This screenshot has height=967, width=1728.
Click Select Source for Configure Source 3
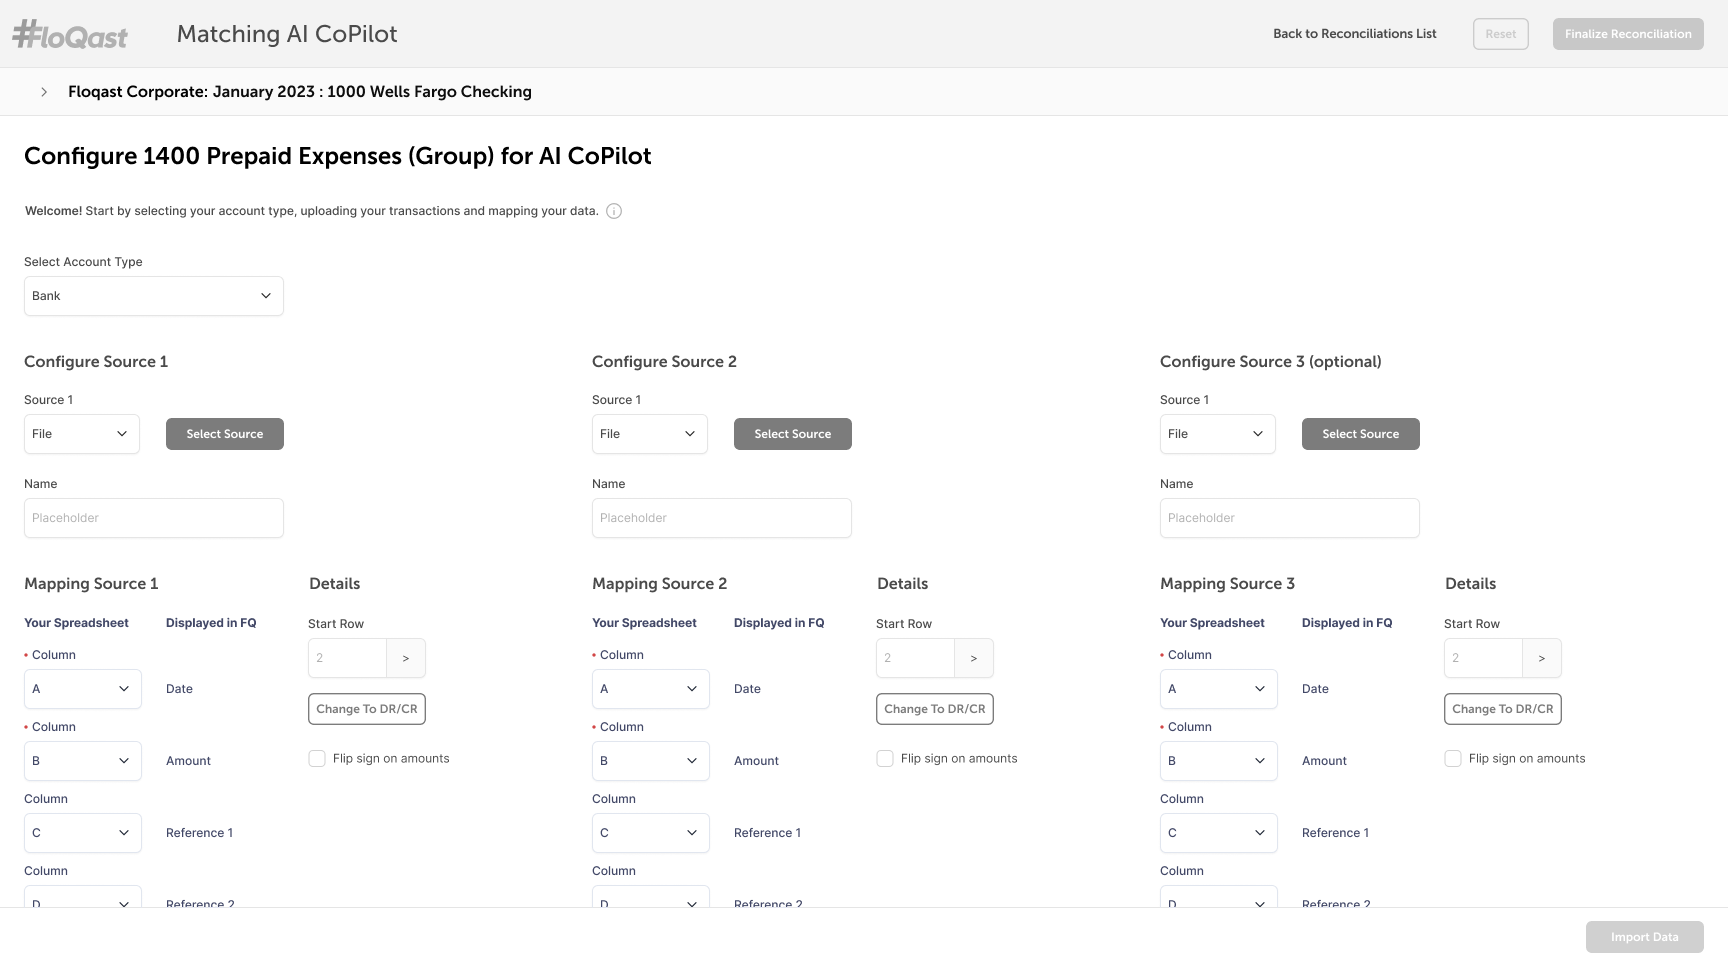coord(1361,434)
